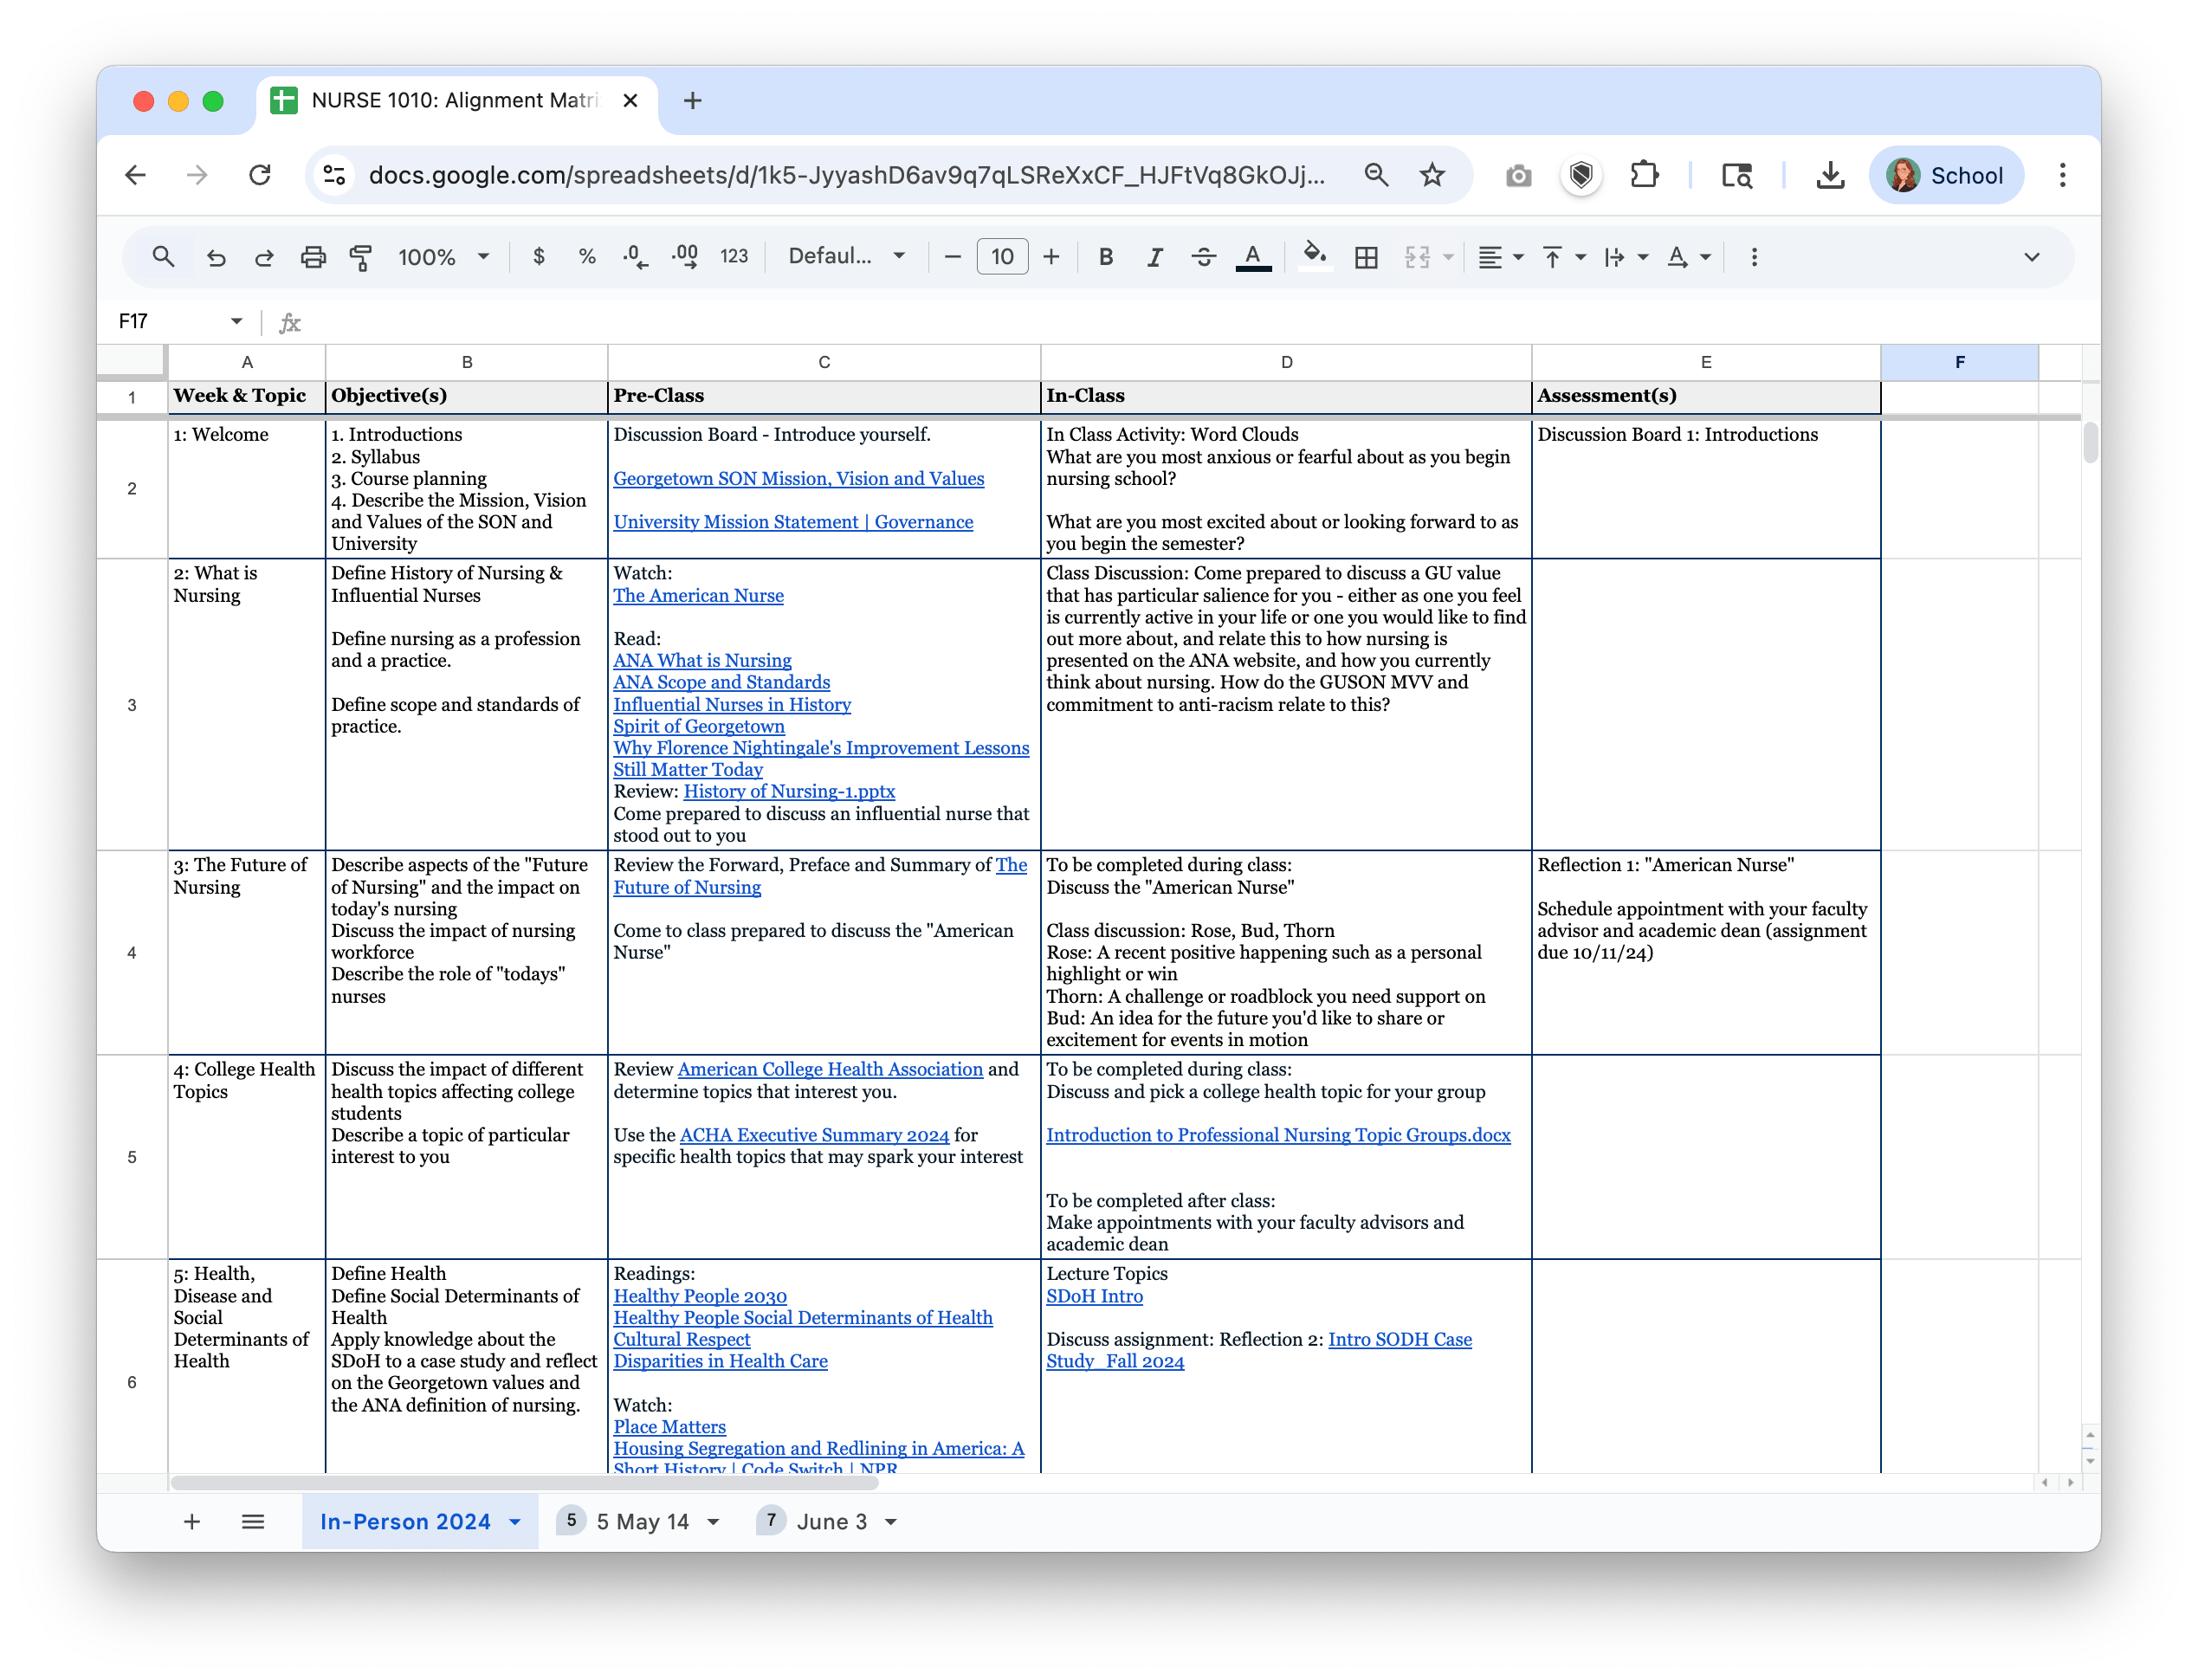
Task: Click the print icon in toolbar
Action: [313, 257]
